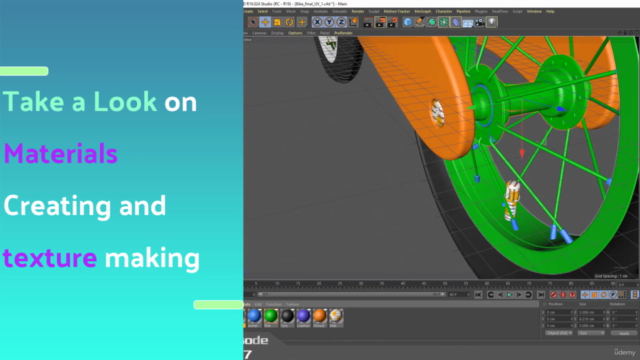This screenshot has width=640, height=360.
Task: Open the Render Settings icon
Action: tap(392, 22)
